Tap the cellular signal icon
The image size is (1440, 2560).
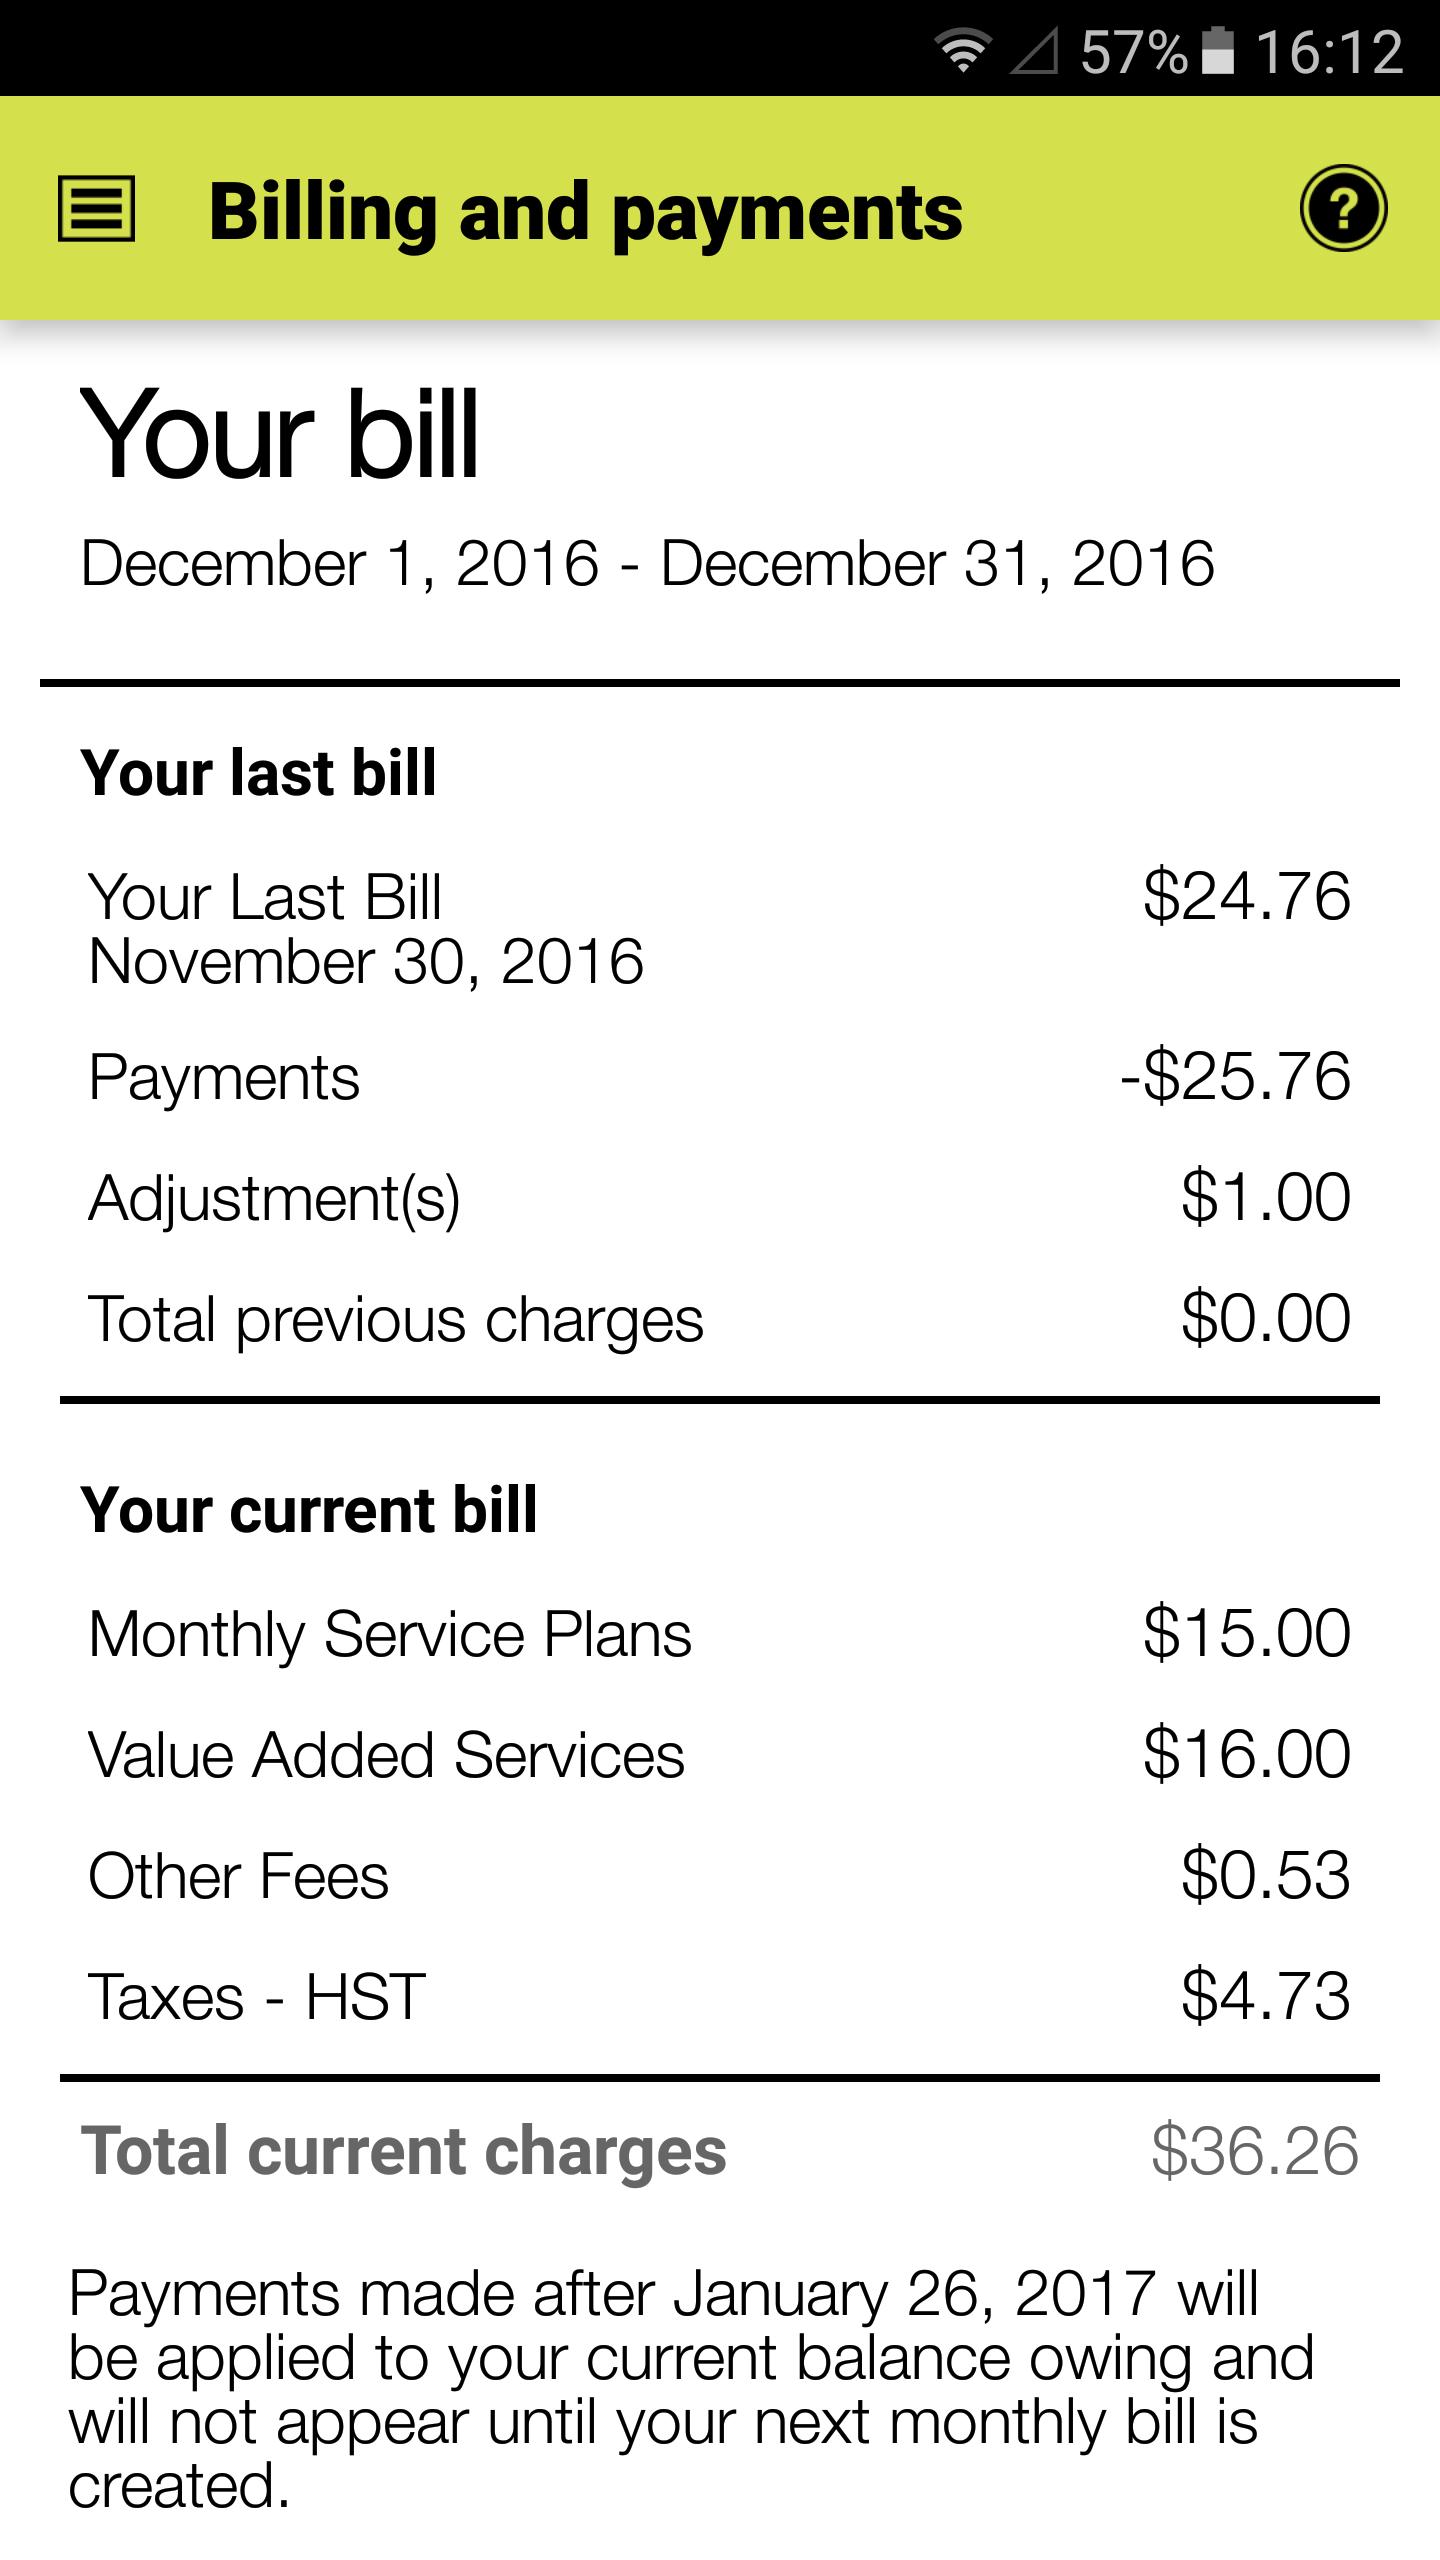pyautogui.click(x=1034, y=51)
